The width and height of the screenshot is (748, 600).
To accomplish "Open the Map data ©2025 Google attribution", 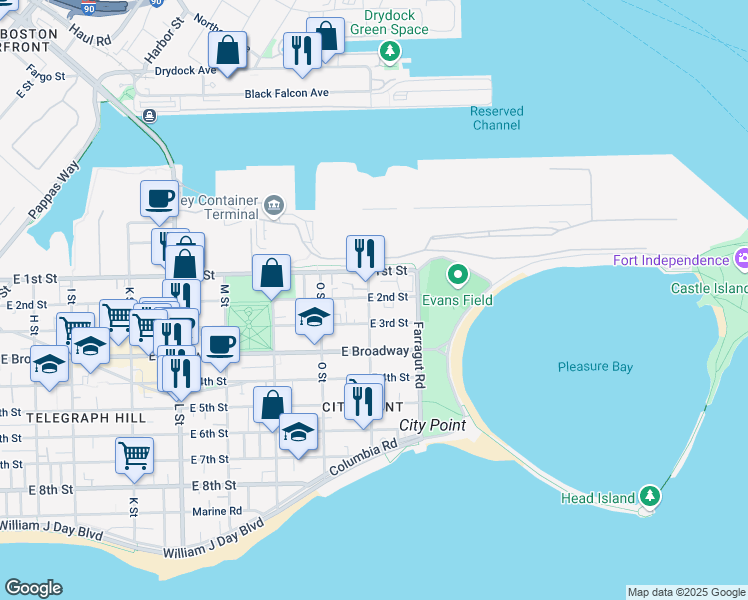I will pyautogui.click(x=686, y=592).
